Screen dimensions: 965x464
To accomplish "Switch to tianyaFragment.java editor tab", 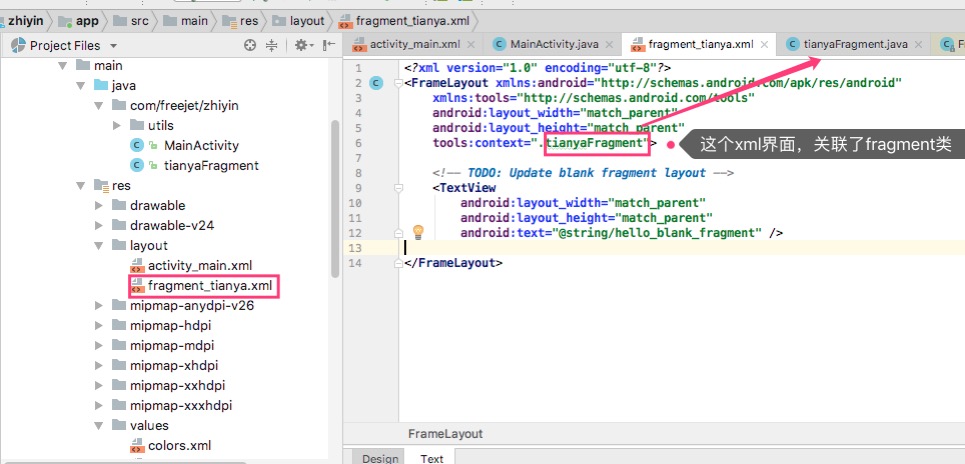I will [x=855, y=44].
